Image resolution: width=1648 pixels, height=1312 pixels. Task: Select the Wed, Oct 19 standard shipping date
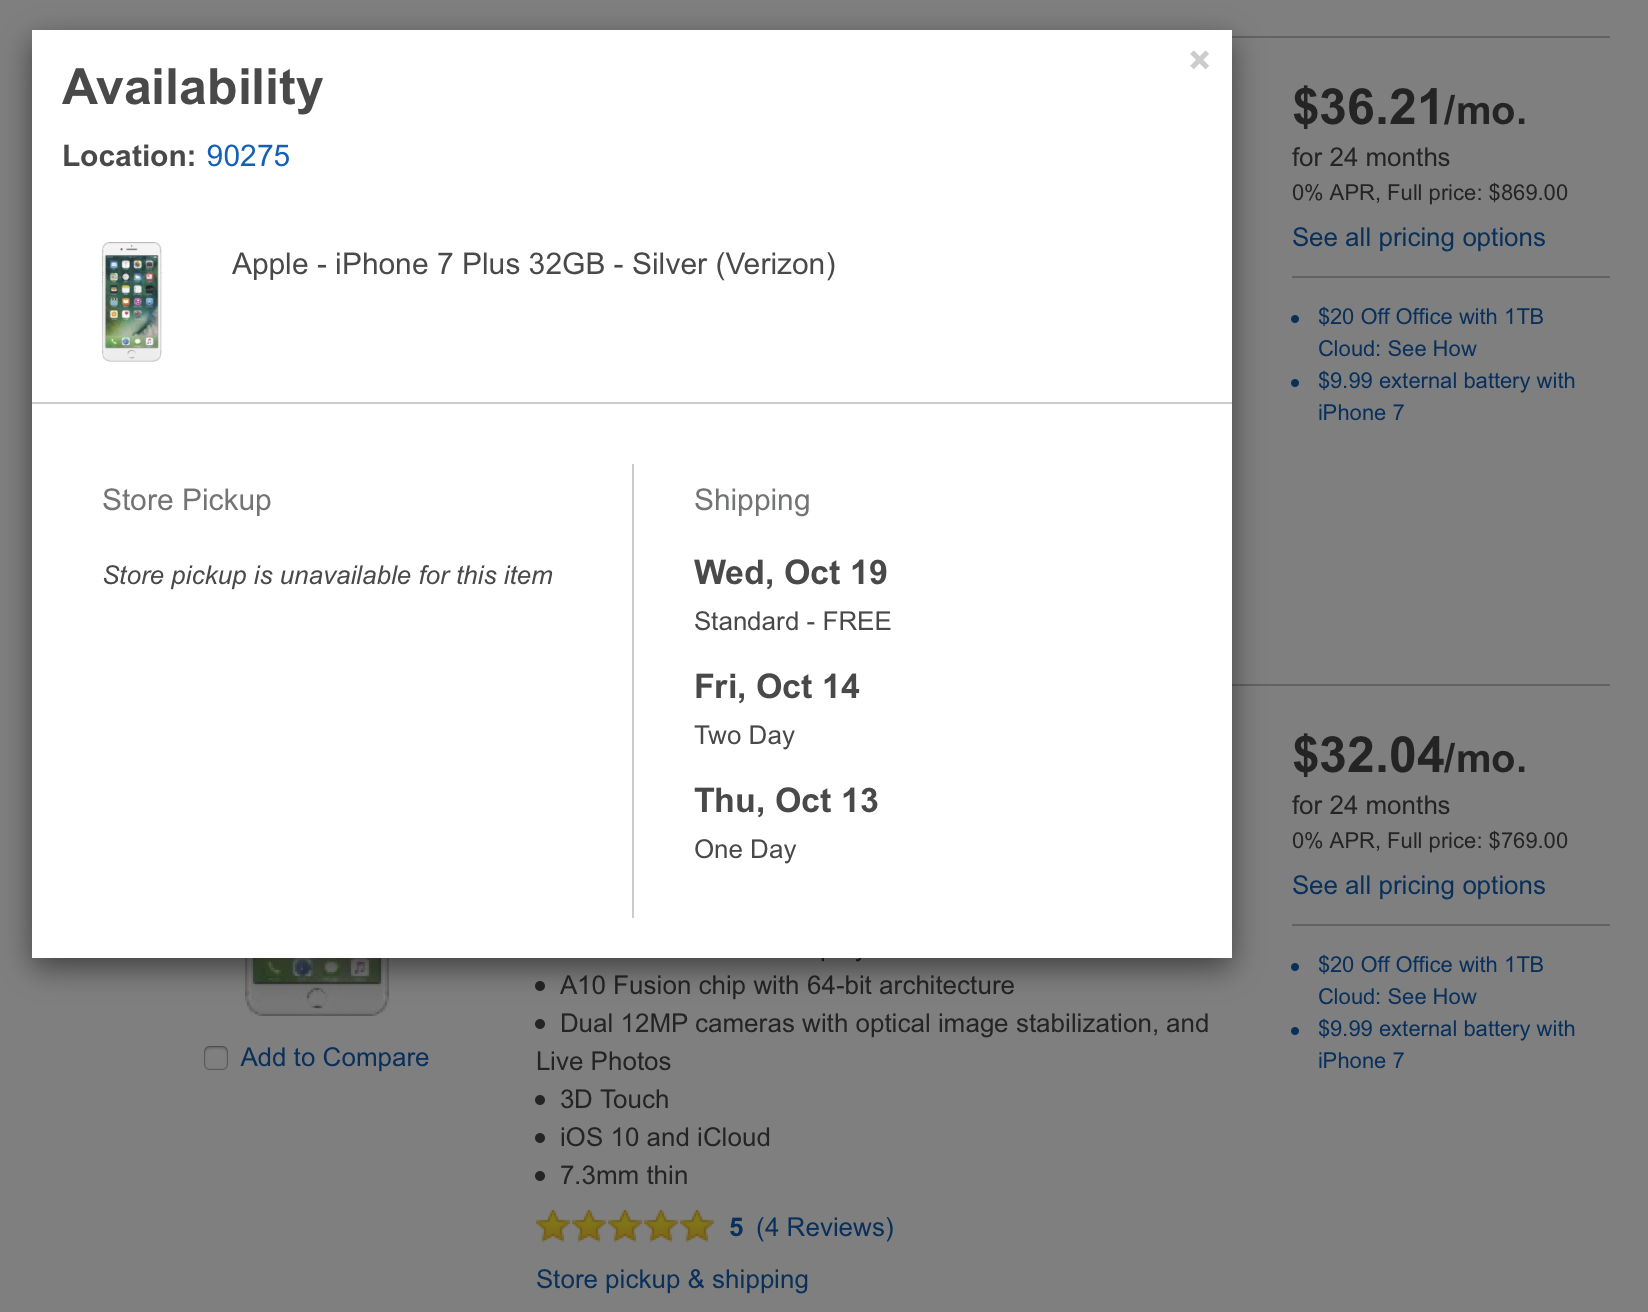point(790,573)
